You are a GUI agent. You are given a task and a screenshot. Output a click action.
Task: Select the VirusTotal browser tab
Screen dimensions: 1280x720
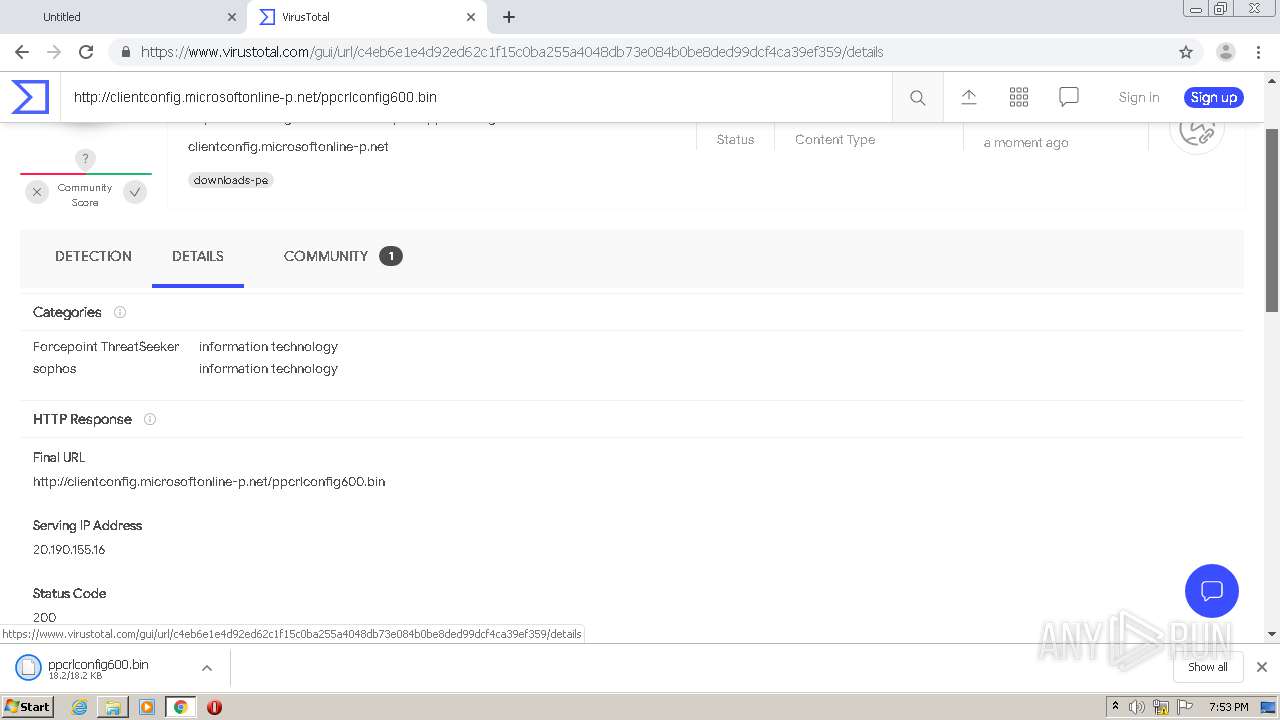point(365,17)
